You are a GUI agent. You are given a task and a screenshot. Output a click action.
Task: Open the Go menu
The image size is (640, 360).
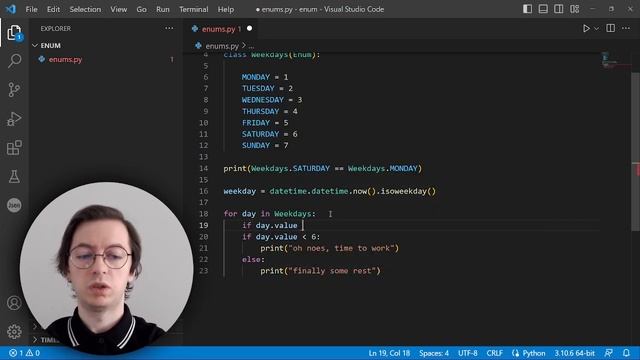pyautogui.click(x=141, y=9)
